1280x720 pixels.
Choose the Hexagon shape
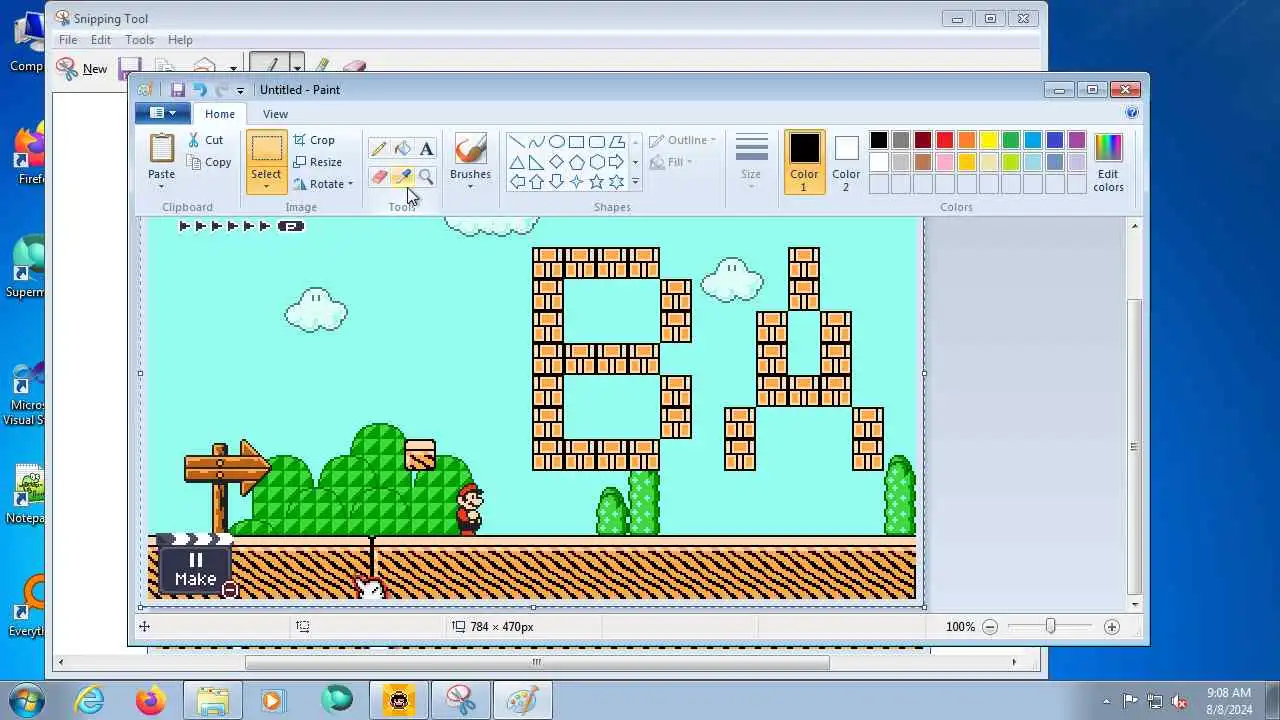pos(597,162)
